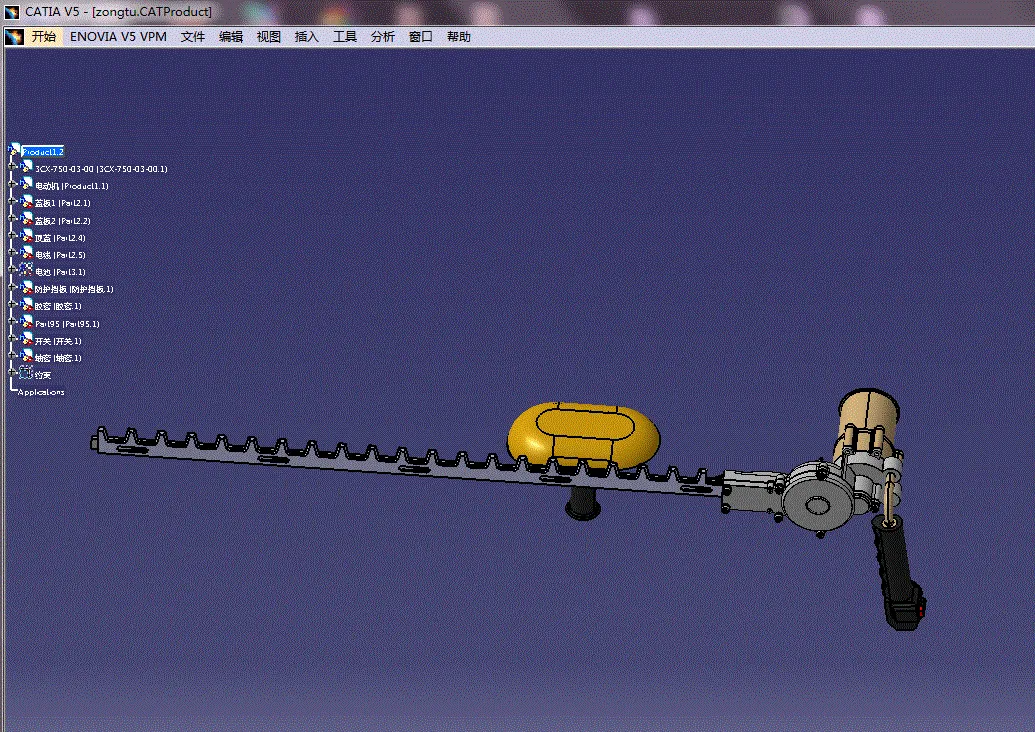Expand the 开关 node
This screenshot has height=732, width=1035.
[12, 339]
